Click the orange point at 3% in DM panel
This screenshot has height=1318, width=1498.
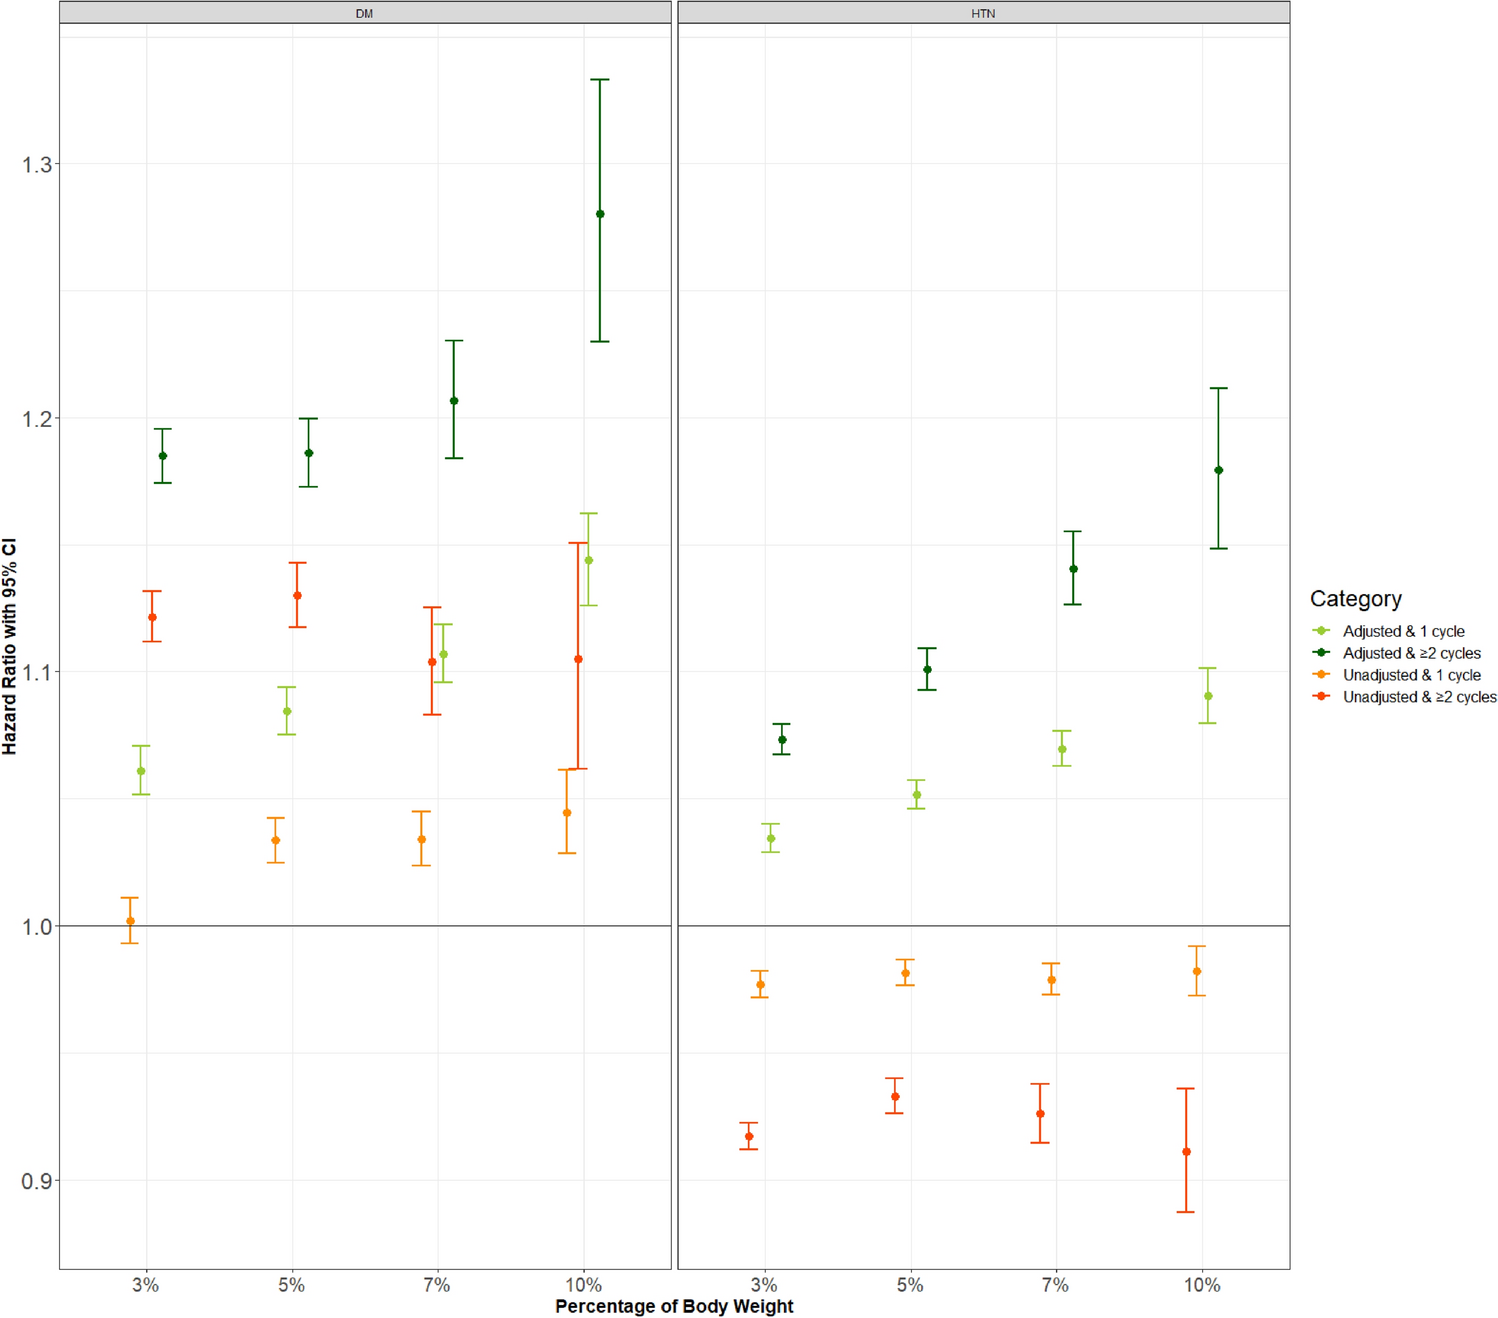(x=130, y=921)
